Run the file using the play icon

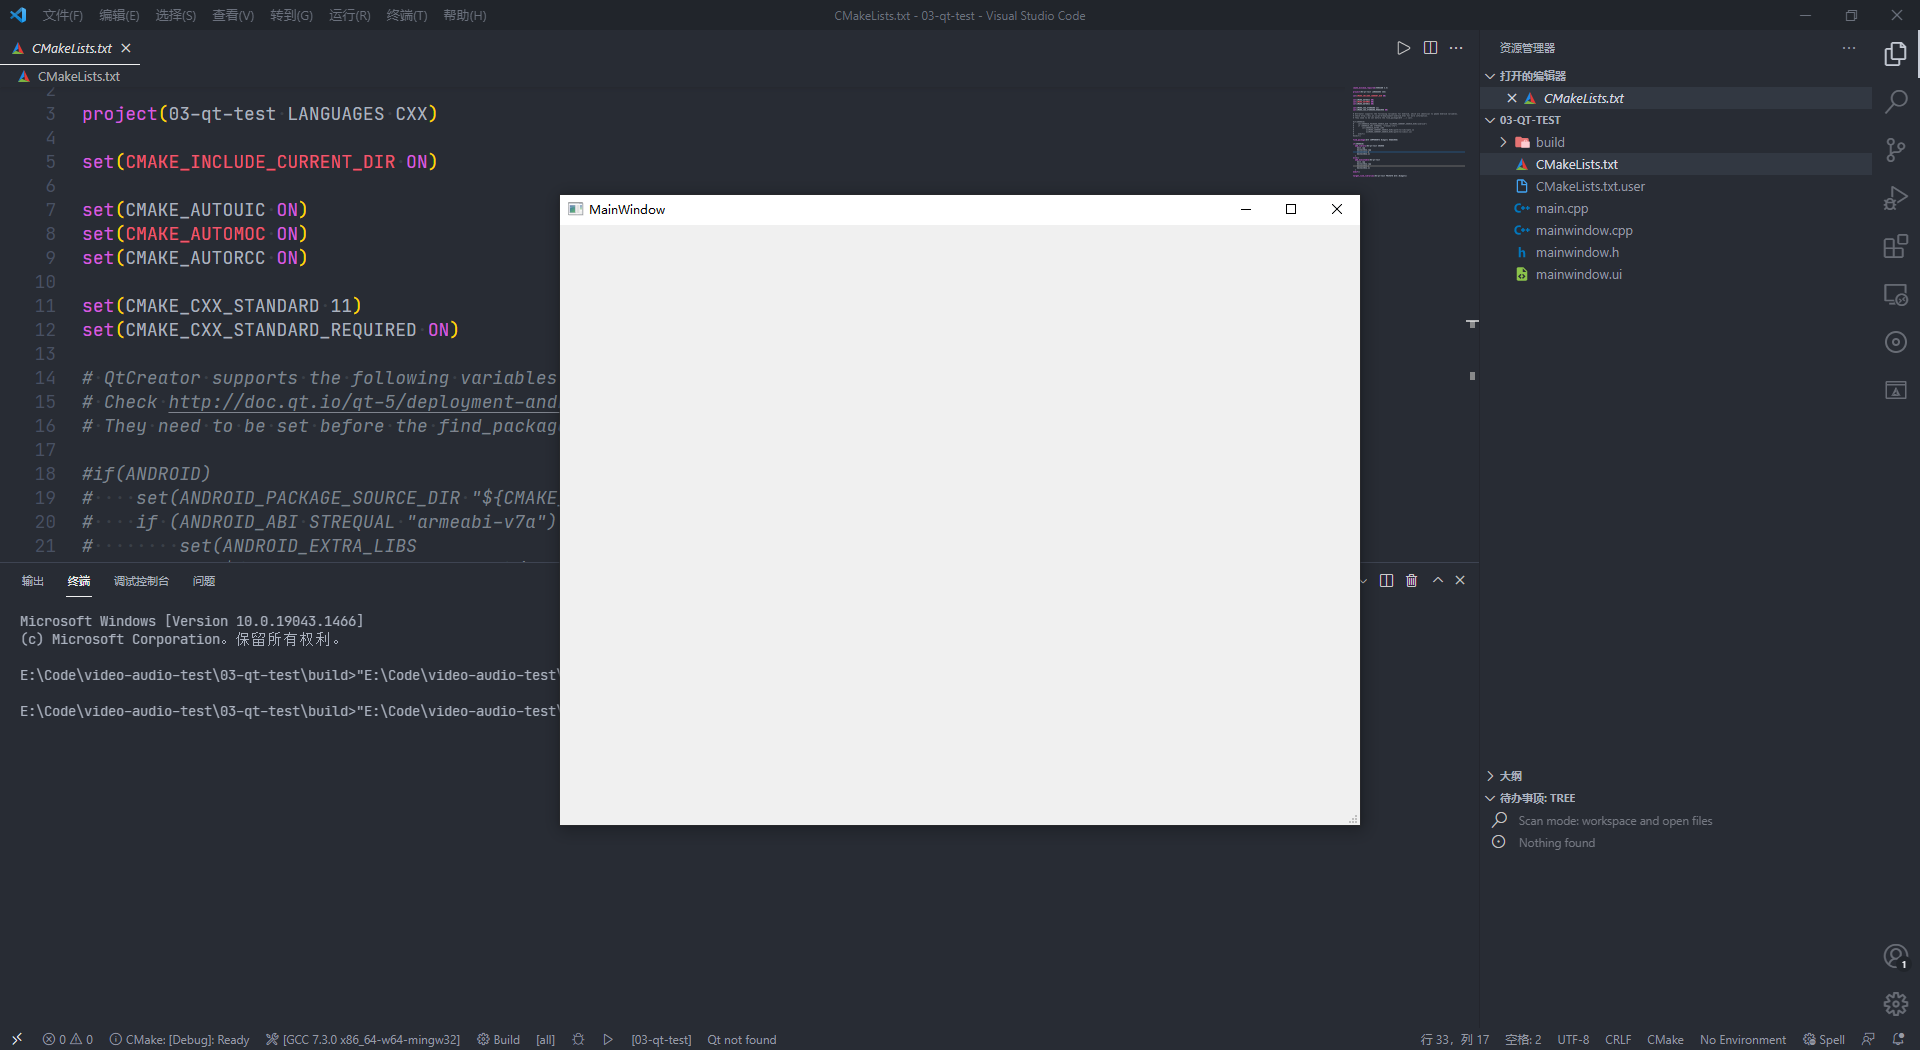click(x=1403, y=47)
